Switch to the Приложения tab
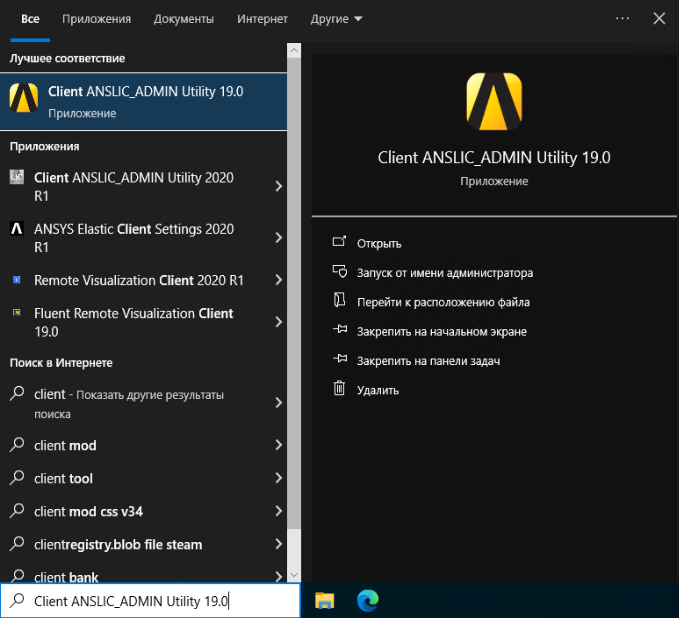The height and width of the screenshot is (618, 679). 96,19
